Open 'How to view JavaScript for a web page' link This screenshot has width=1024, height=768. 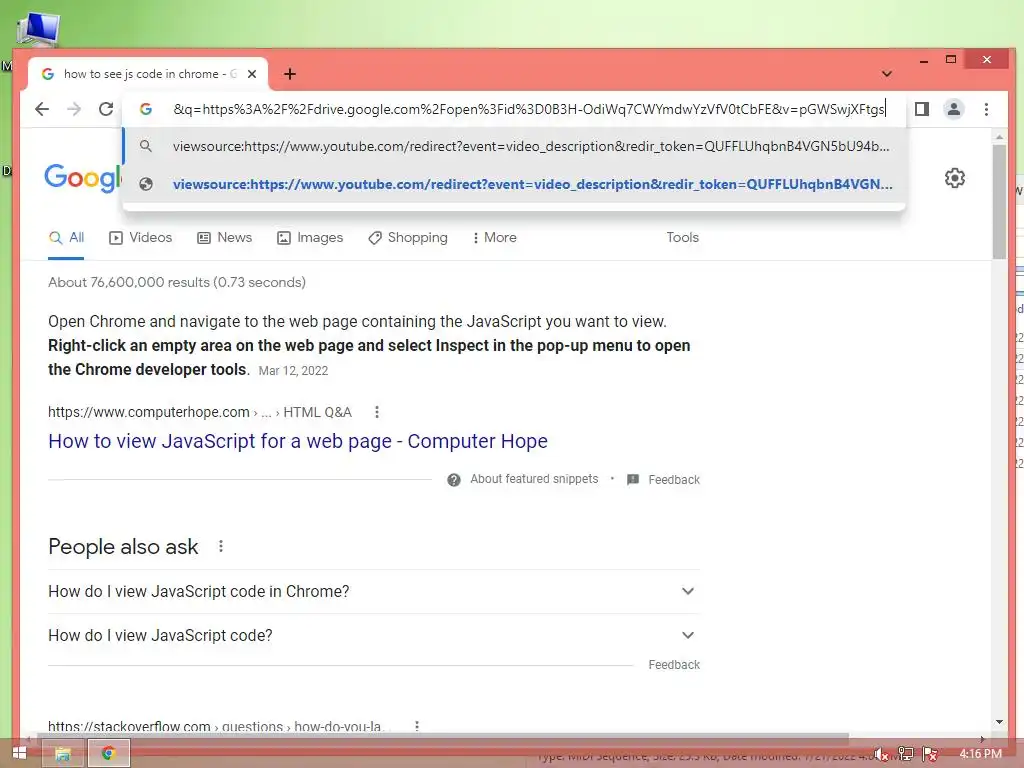point(298,441)
